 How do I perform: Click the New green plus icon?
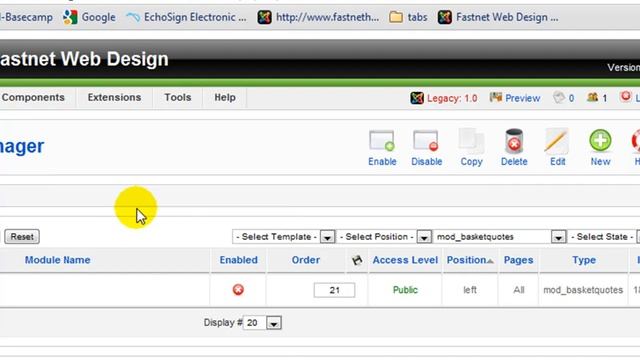pos(600,140)
